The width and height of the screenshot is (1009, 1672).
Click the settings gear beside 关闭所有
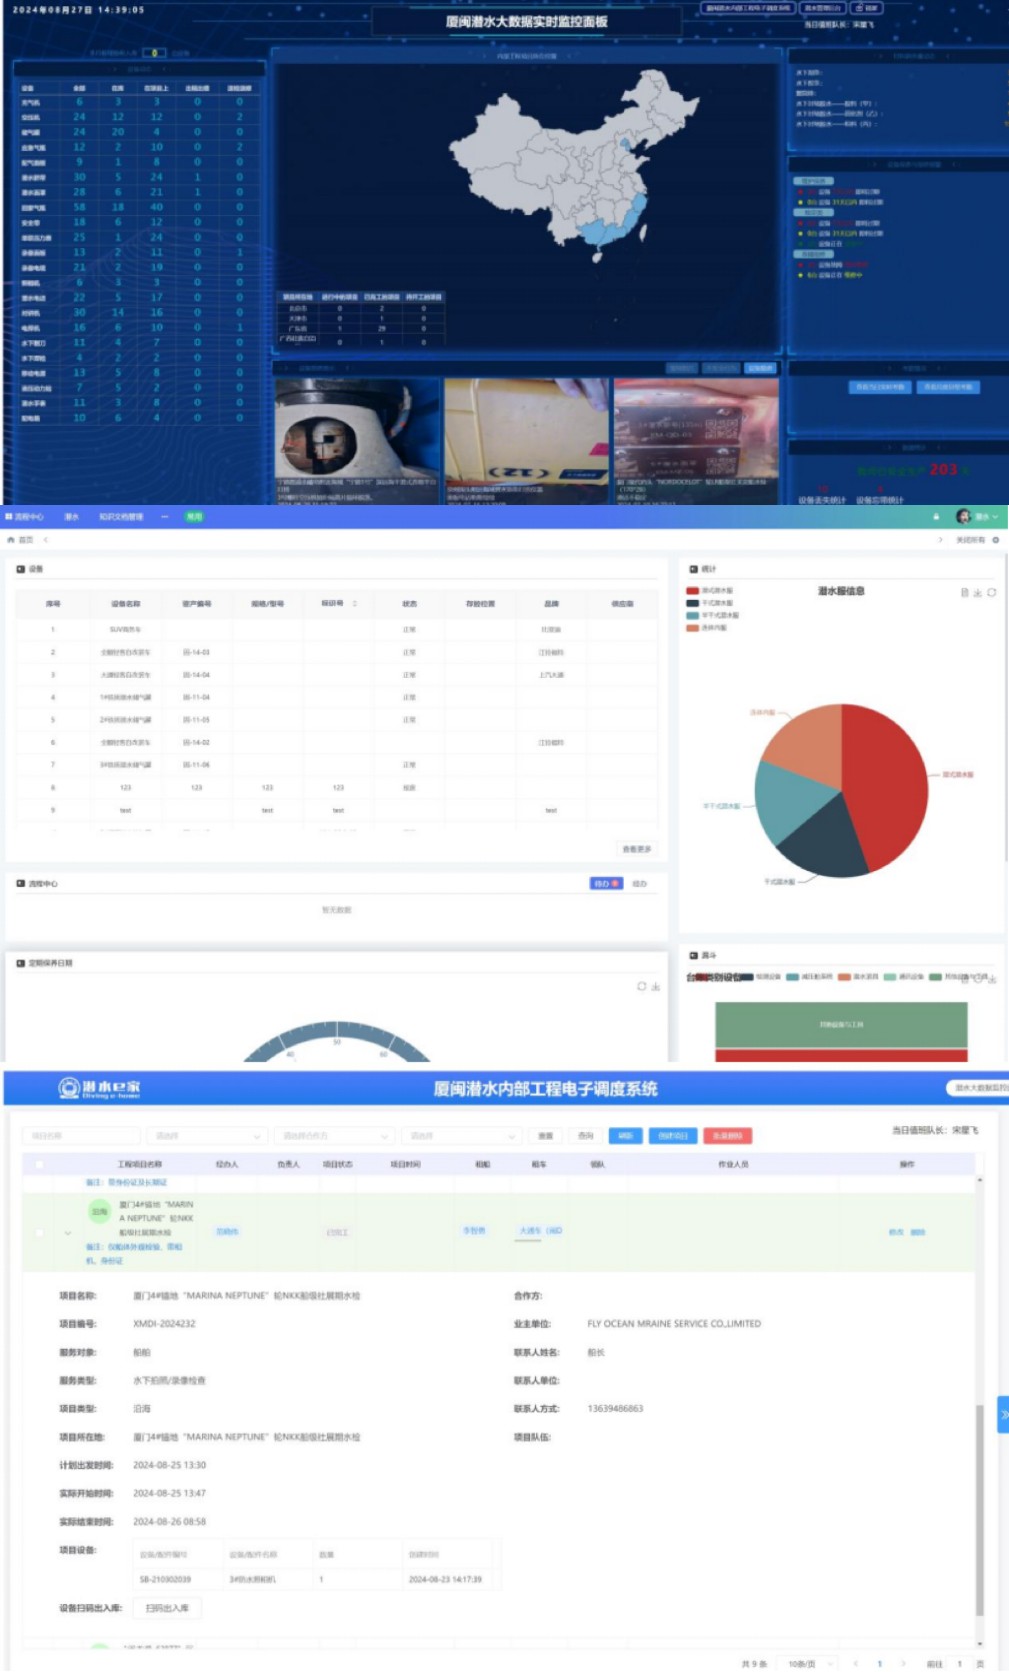click(995, 540)
